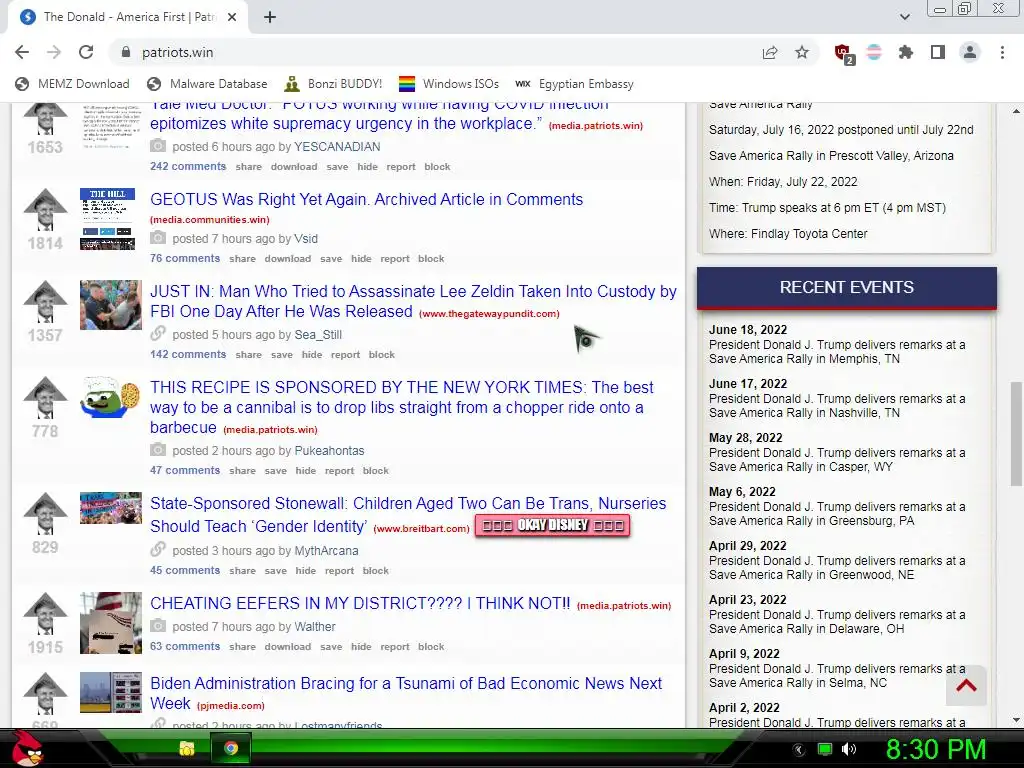Open the Chrome profile avatar
The image size is (1024, 768).
[x=970, y=52]
